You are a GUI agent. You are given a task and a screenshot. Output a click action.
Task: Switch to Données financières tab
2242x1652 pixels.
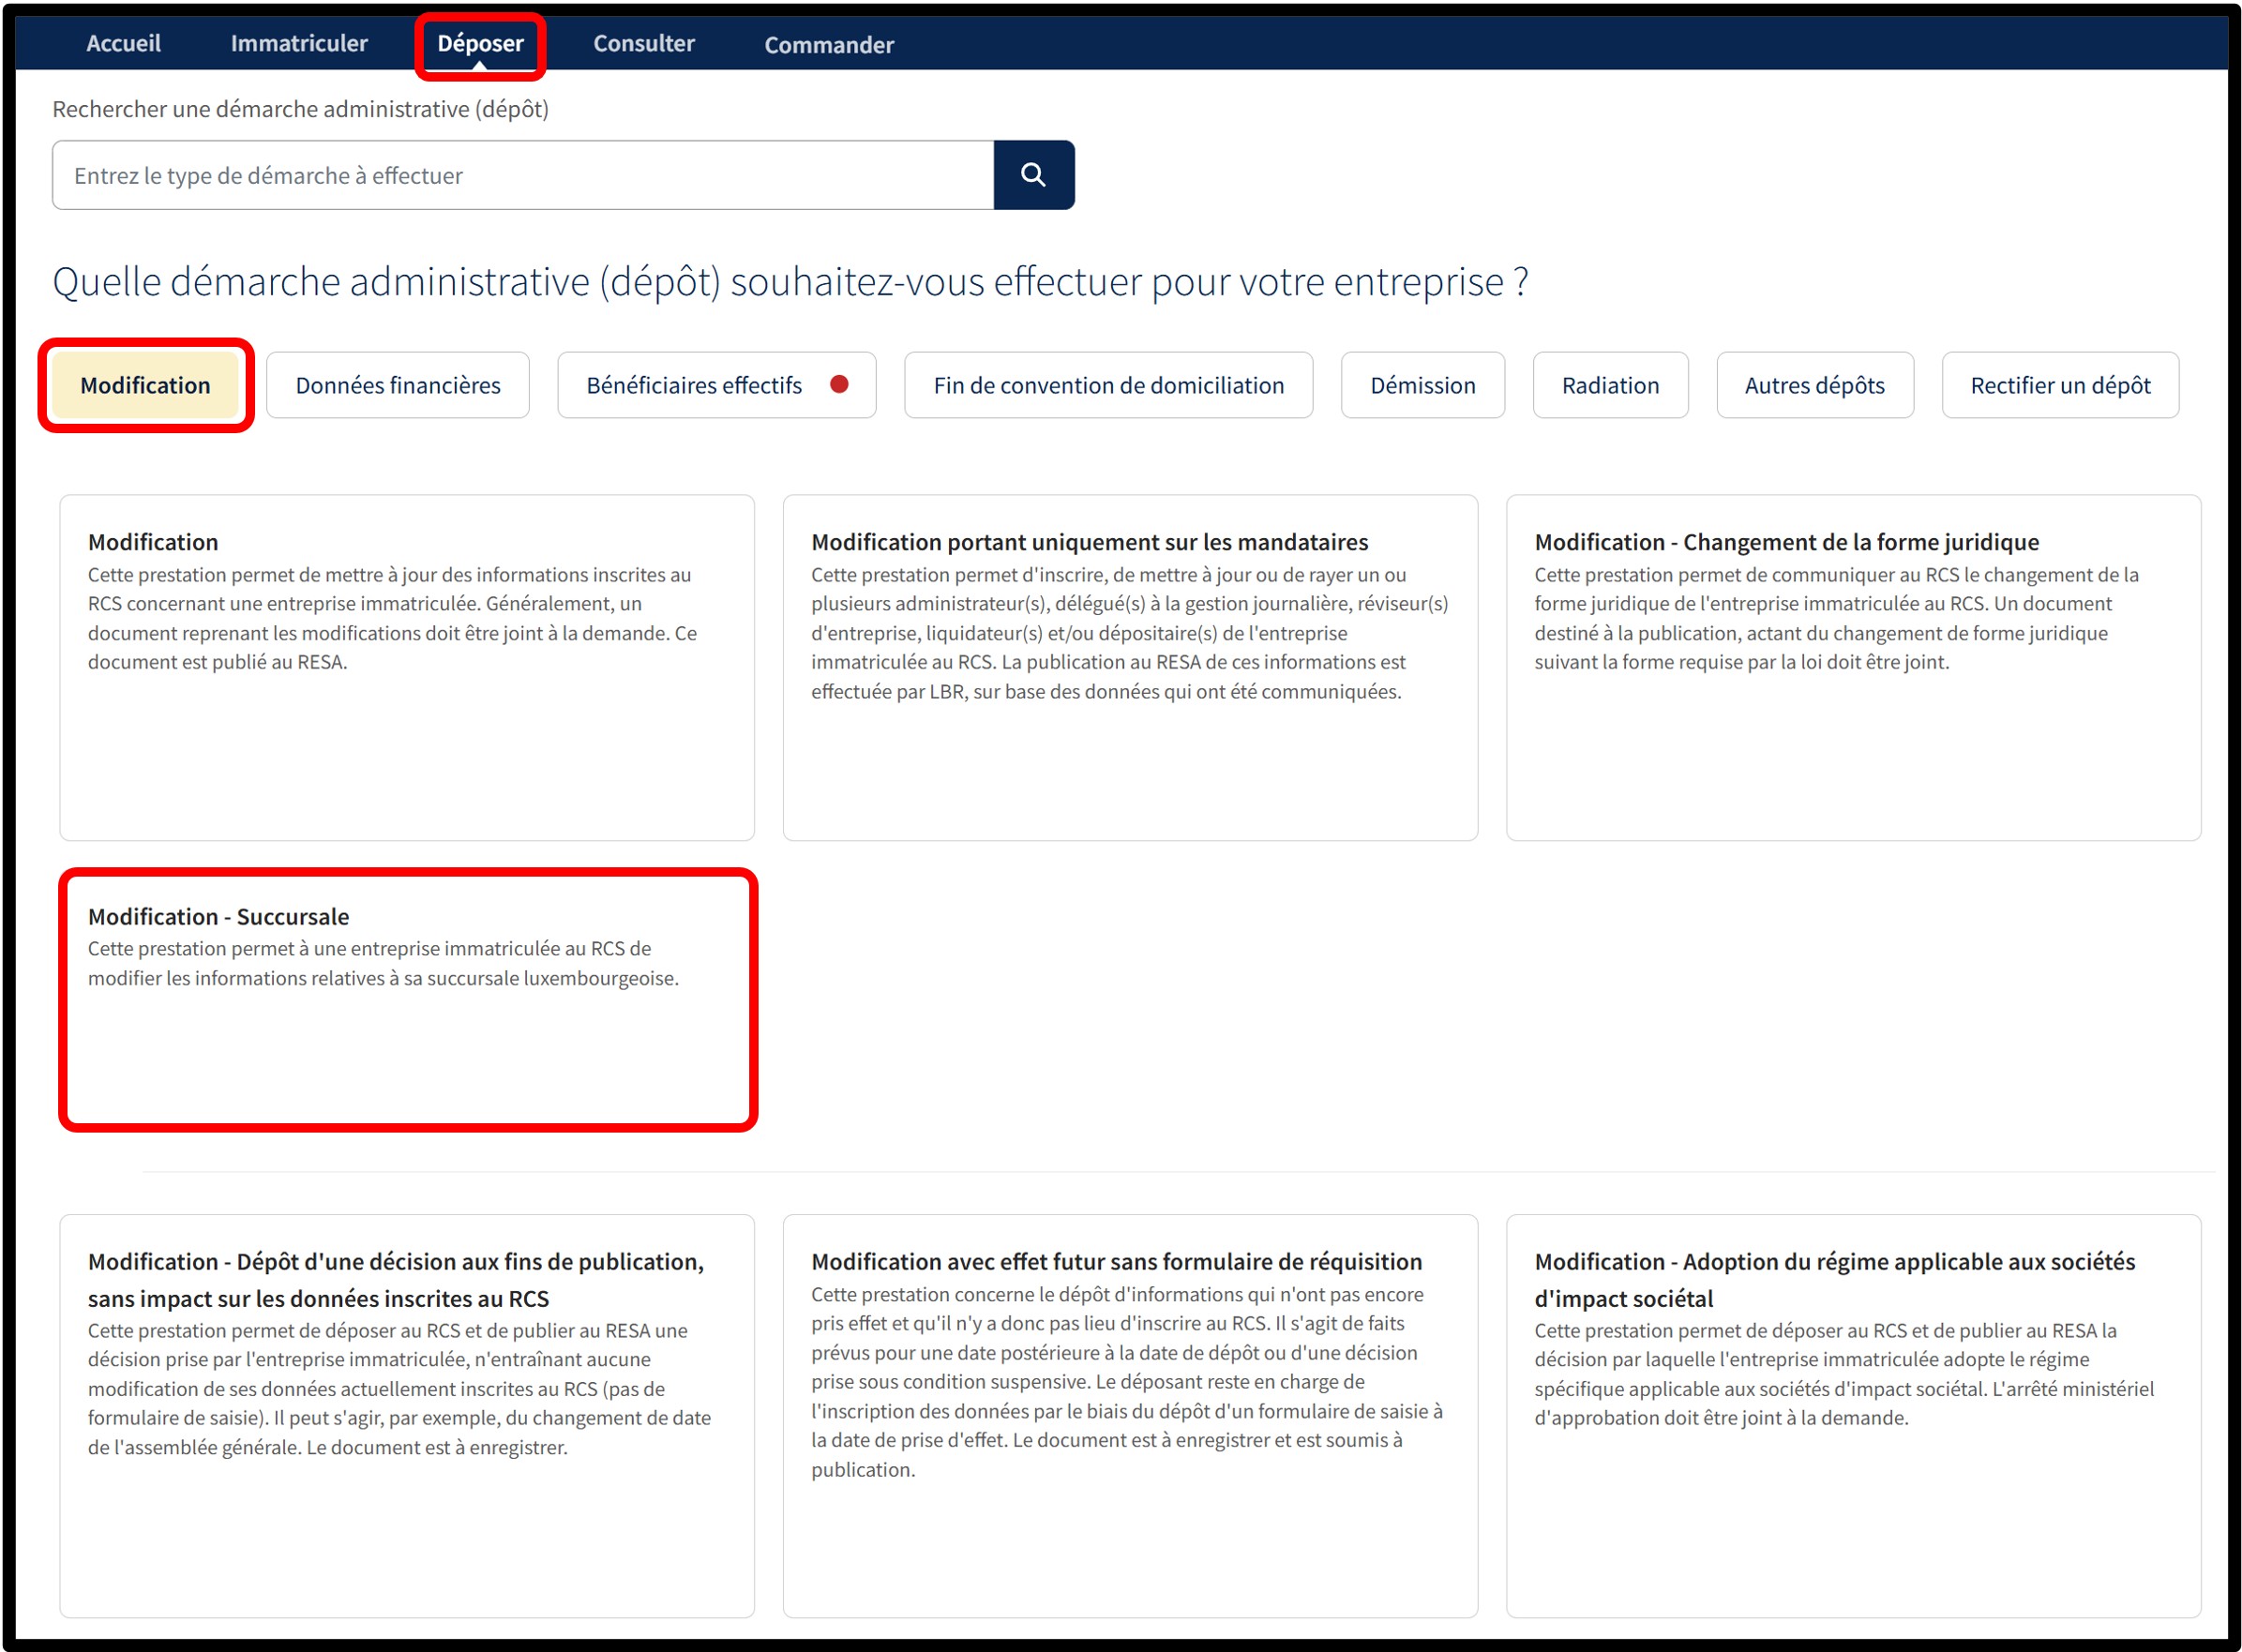coord(397,385)
